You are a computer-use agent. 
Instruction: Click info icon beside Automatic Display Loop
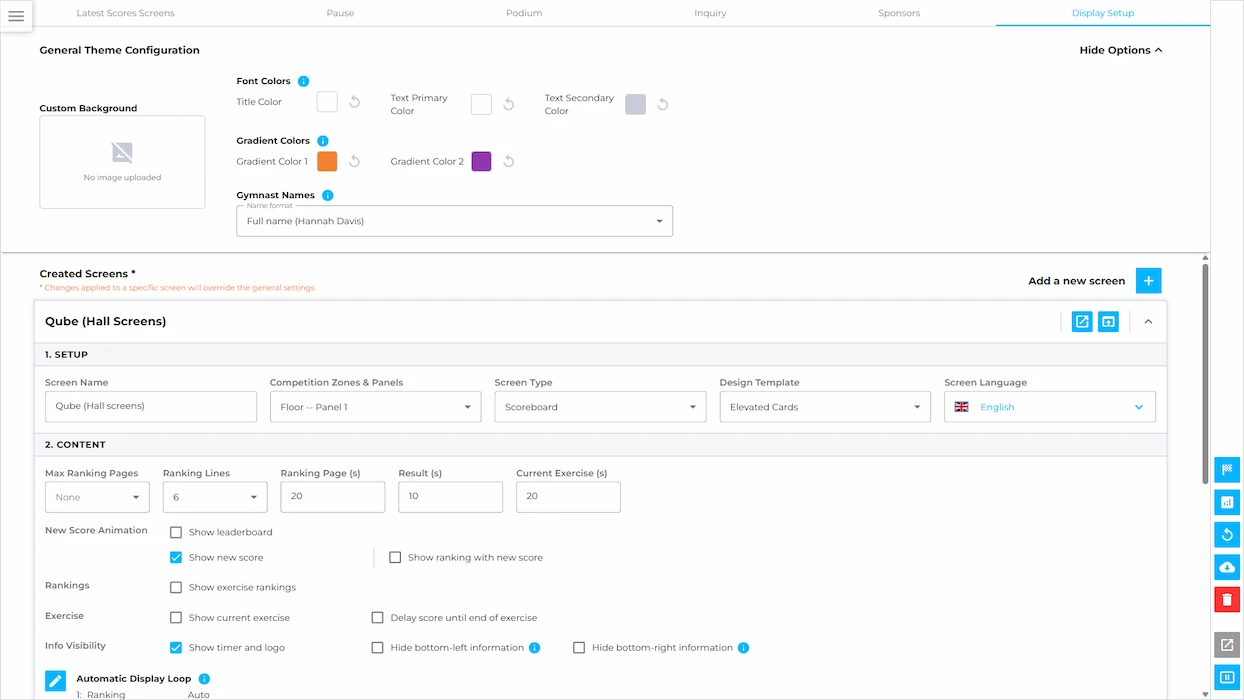pos(204,679)
